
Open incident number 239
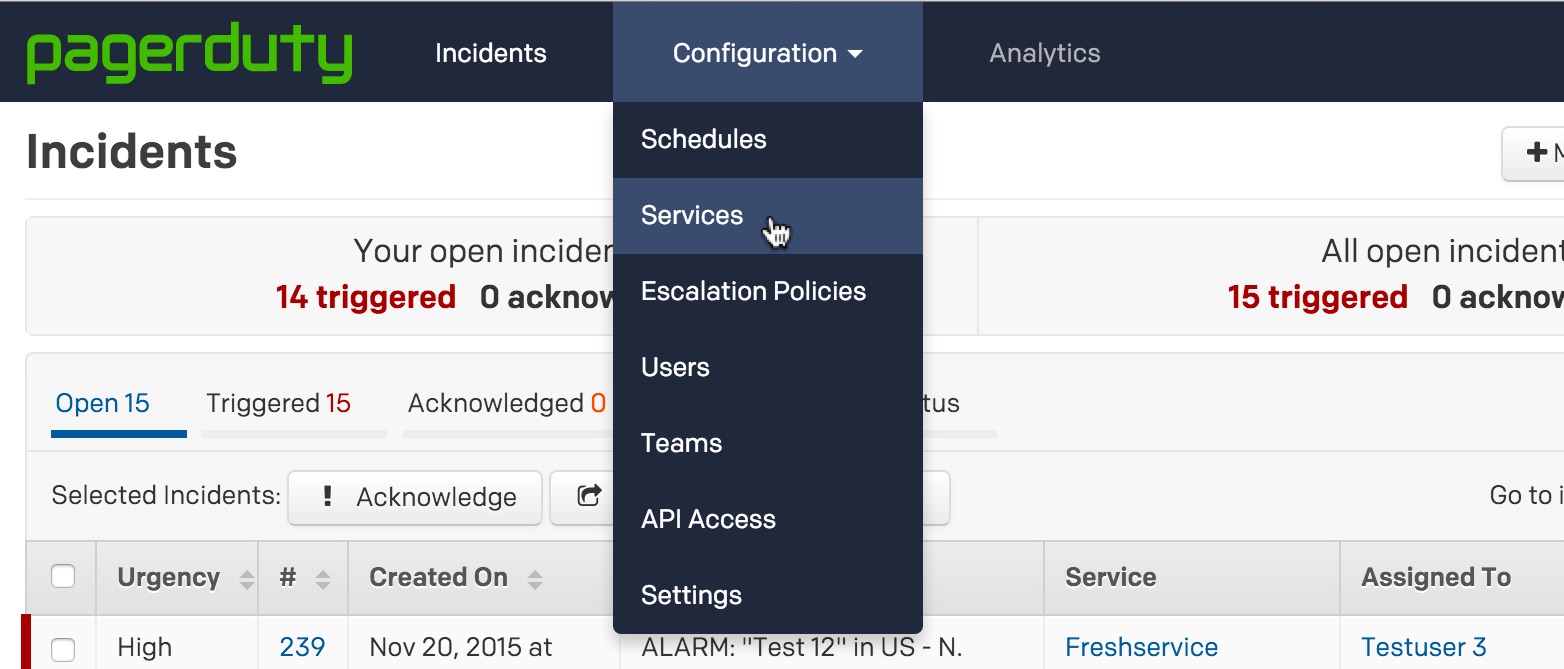[302, 646]
